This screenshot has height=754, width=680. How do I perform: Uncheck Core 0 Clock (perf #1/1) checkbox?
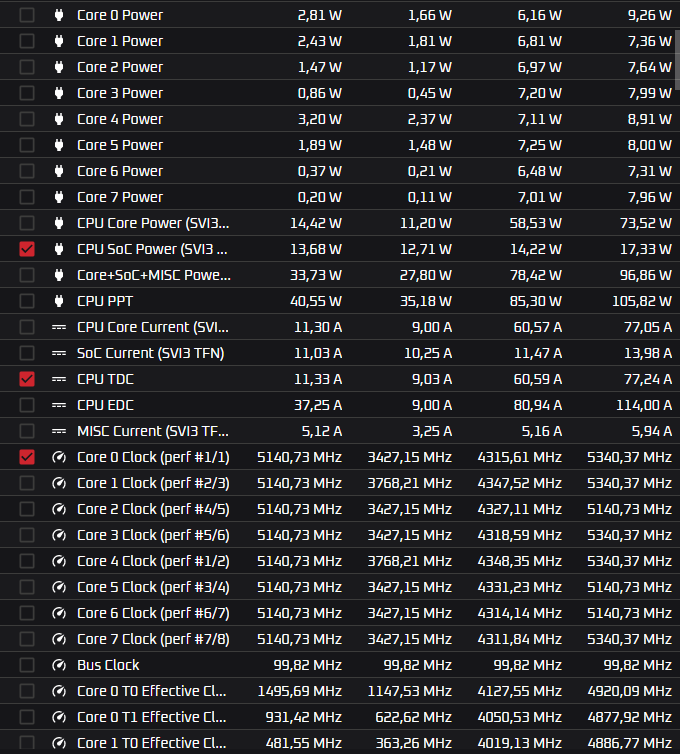27,456
